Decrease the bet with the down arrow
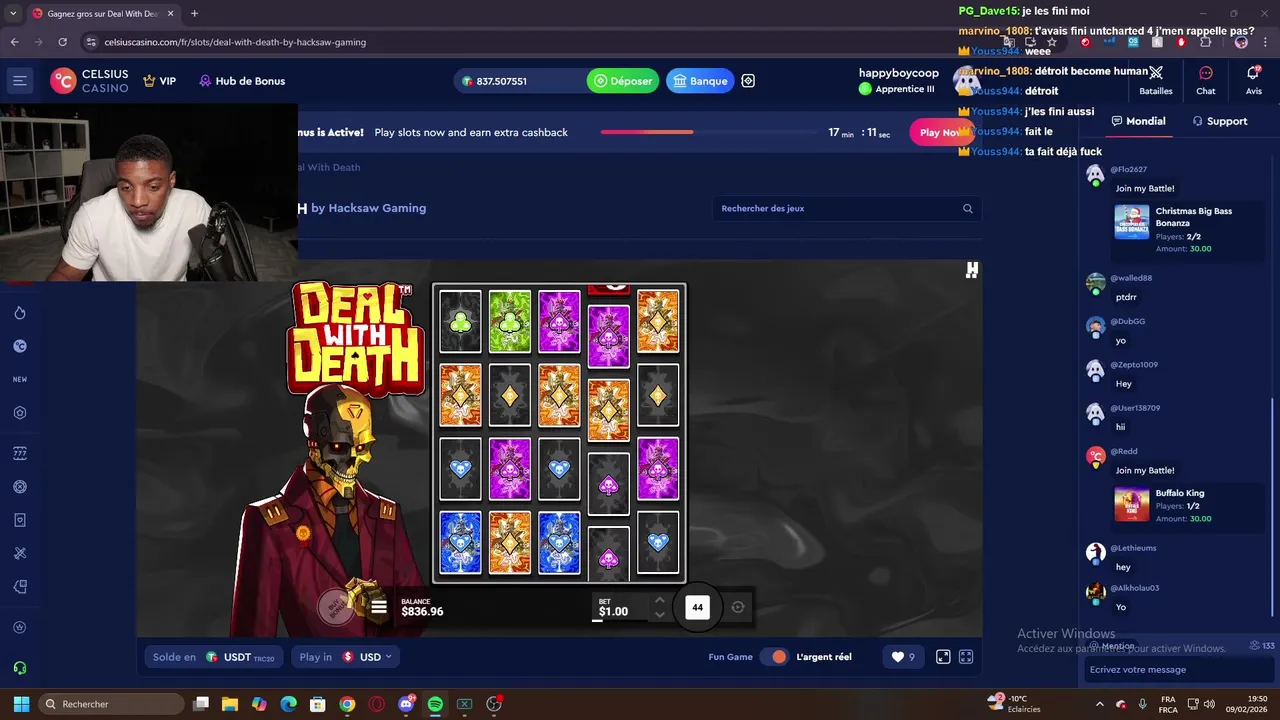Image resolution: width=1280 pixels, height=720 pixels. pos(659,614)
